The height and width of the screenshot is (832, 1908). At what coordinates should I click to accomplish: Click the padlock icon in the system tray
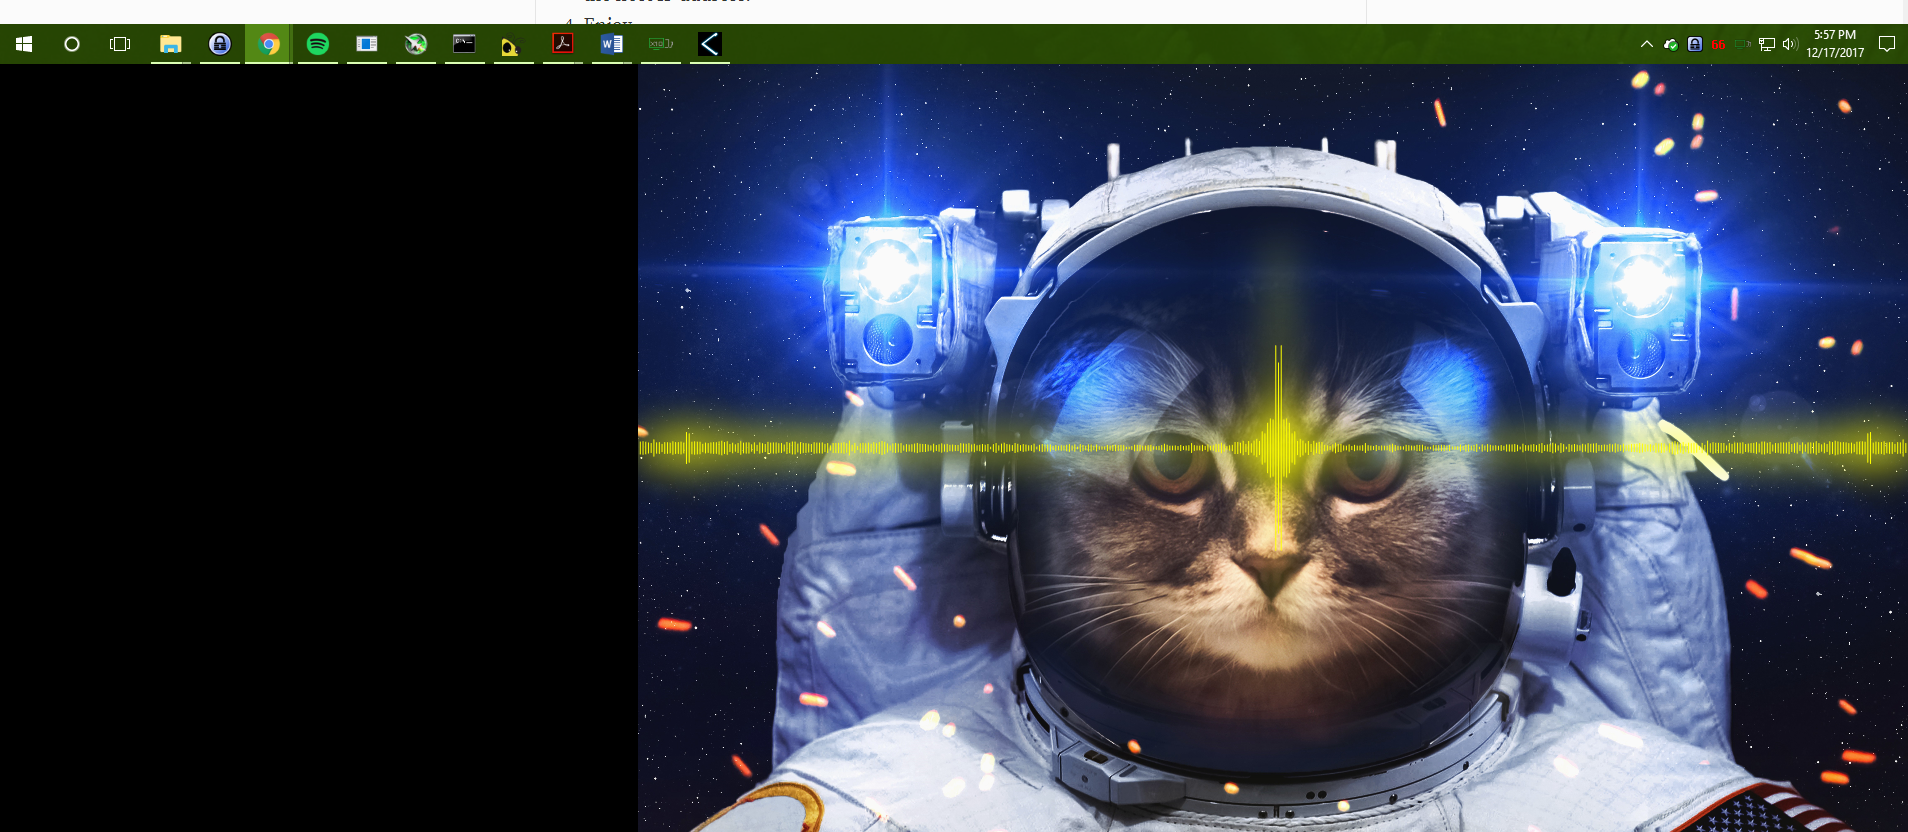coord(1695,44)
